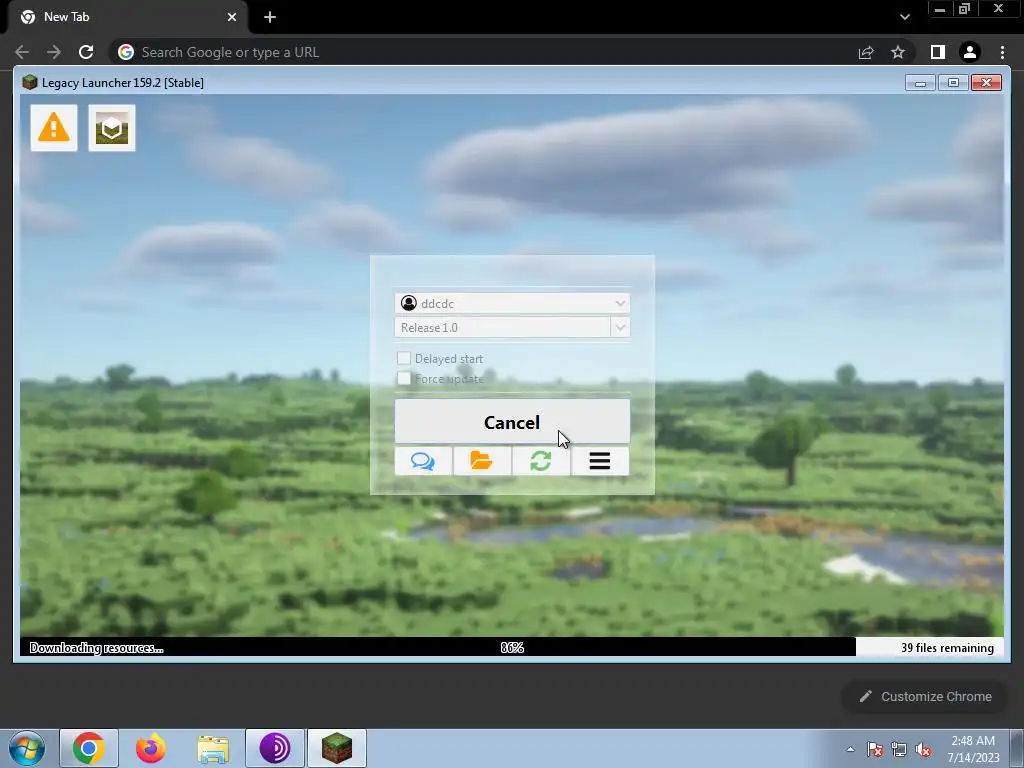Click the Action Center flag tray icon
The width and height of the screenshot is (1024, 768).
pyautogui.click(x=875, y=750)
